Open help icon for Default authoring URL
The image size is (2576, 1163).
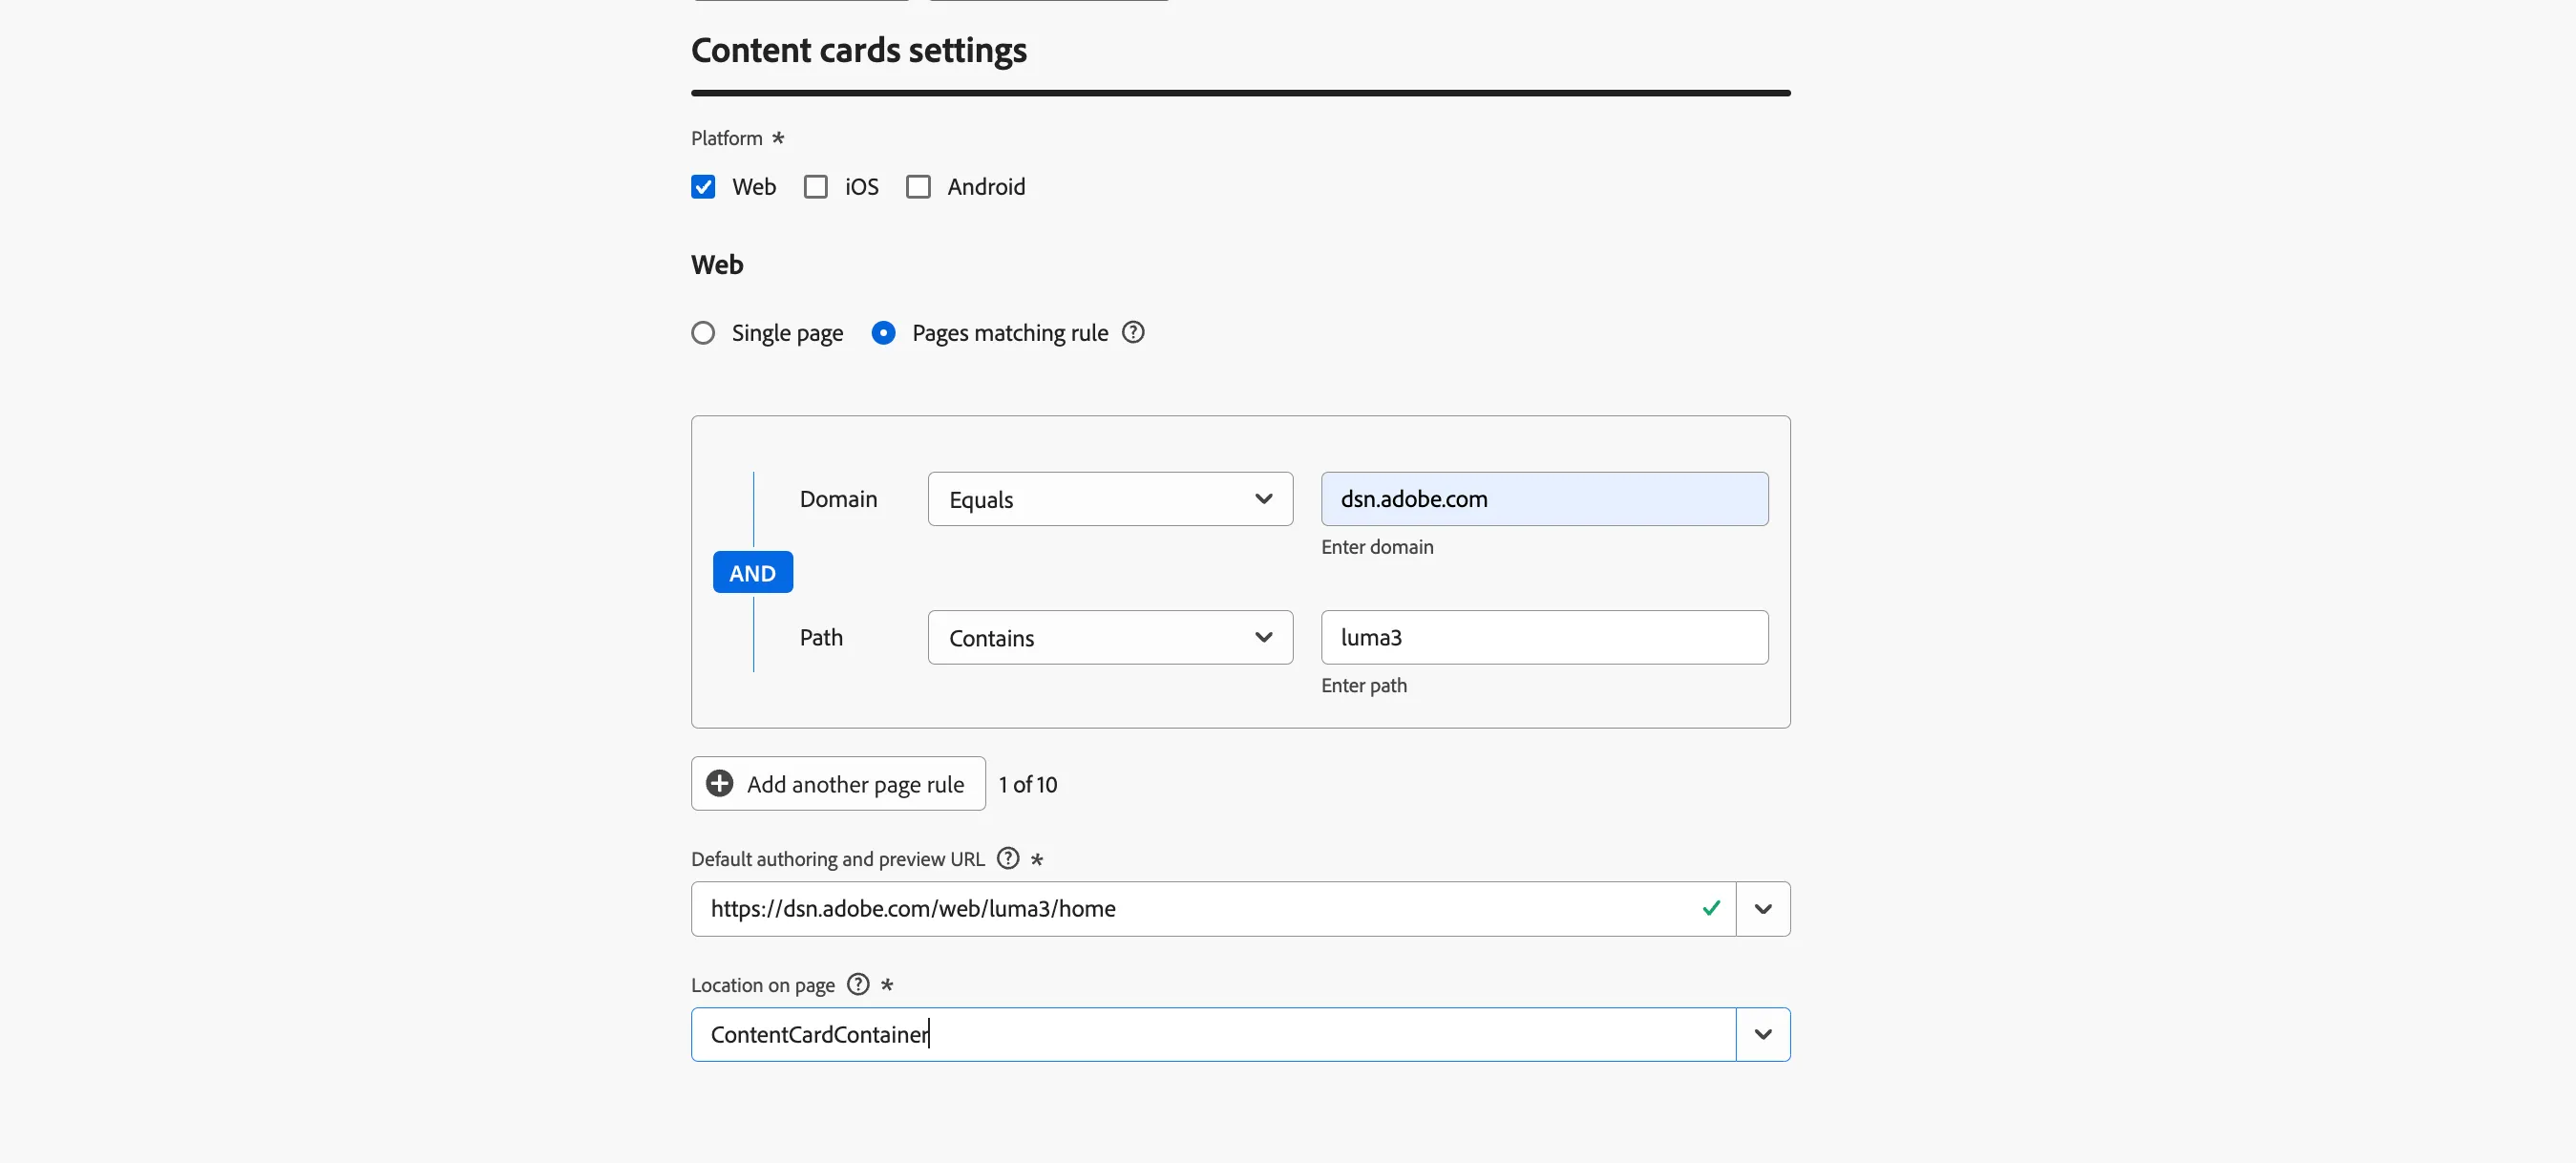pos(1008,858)
